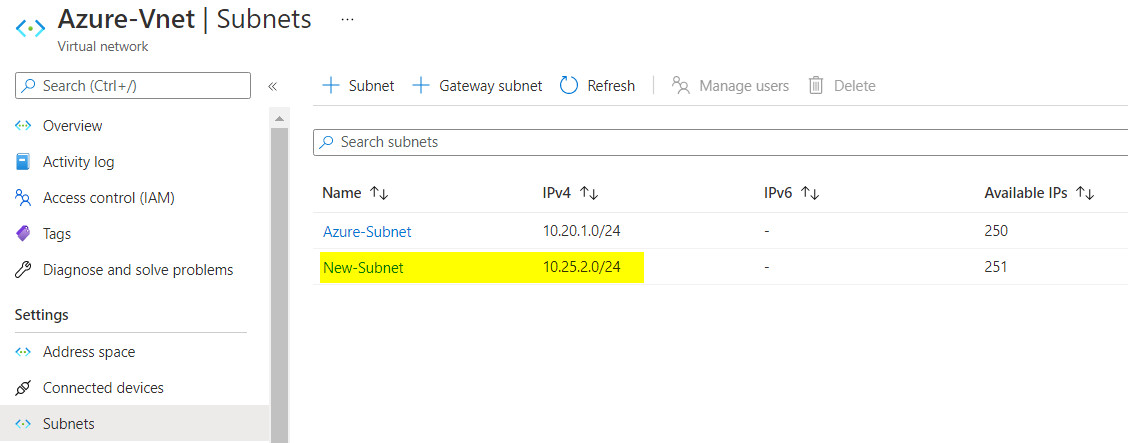The width and height of the screenshot is (1128, 443).
Task: Click the 251 available IPs value
Action: click(996, 268)
